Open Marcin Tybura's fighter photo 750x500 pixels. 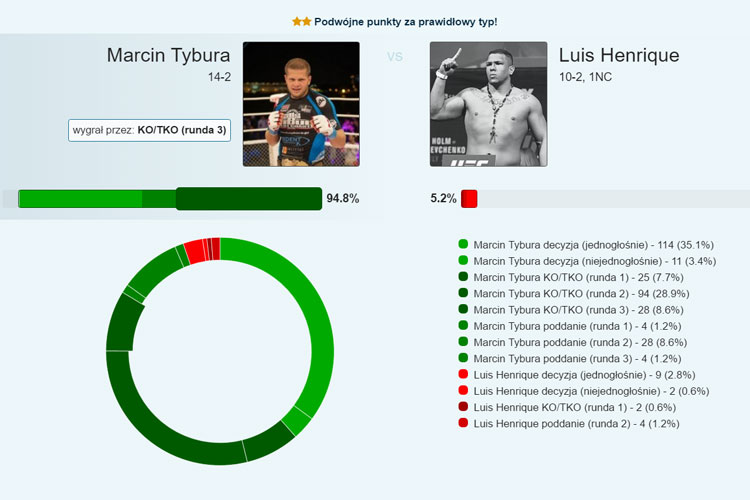pyautogui.click(x=301, y=104)
